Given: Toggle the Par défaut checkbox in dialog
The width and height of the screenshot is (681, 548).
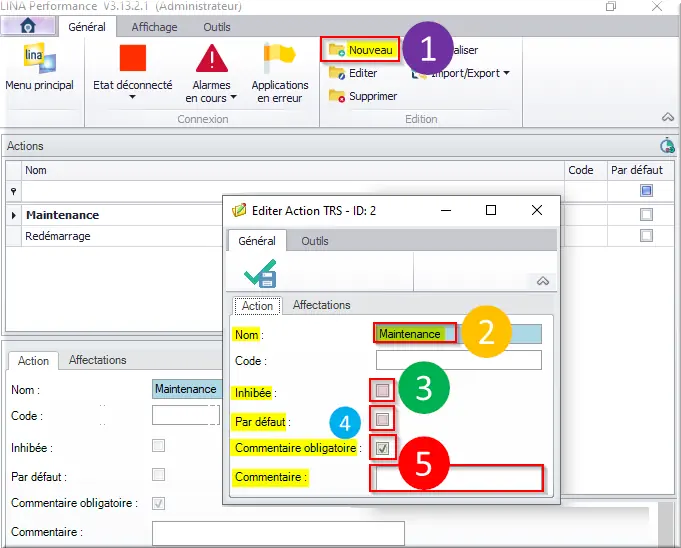Looking at the screenshot, I should [383, 418].
